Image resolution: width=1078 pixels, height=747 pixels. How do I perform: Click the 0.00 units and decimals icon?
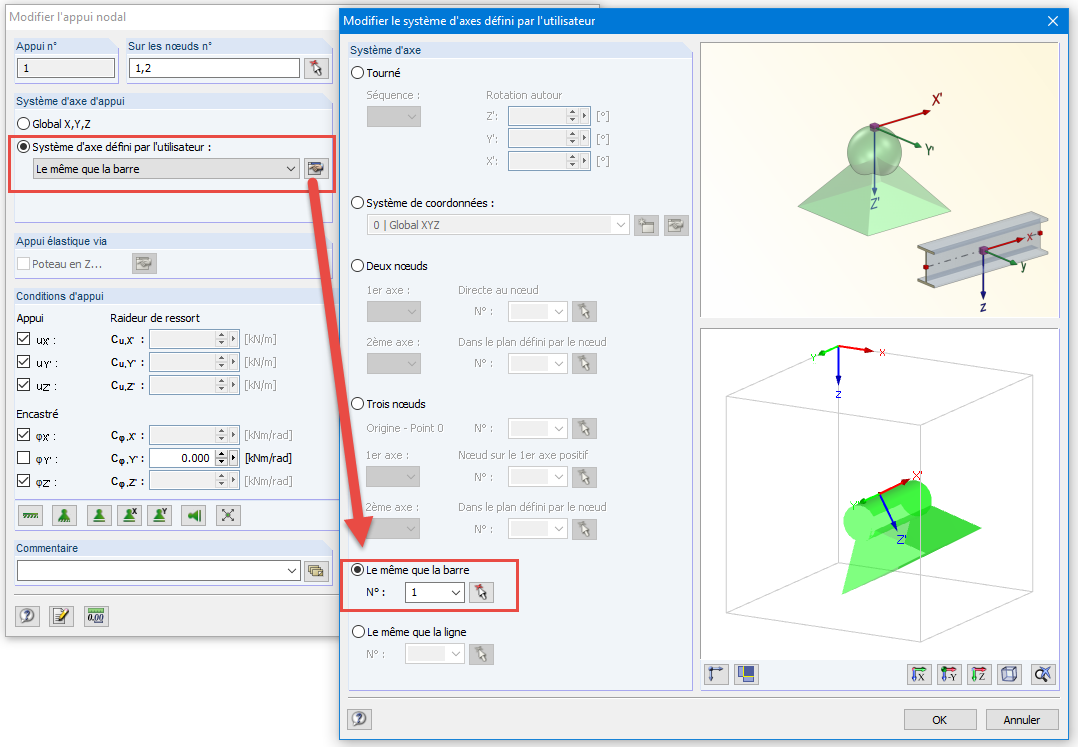(96, 616)
